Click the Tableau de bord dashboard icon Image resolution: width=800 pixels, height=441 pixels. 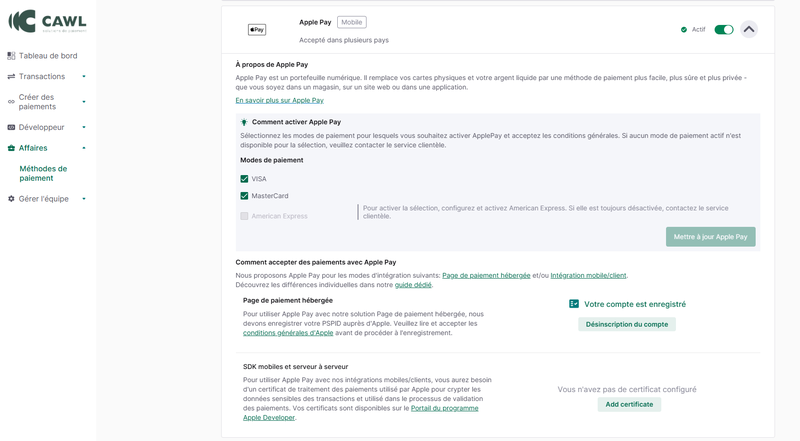pyautogui.click(x=11, y=56)
